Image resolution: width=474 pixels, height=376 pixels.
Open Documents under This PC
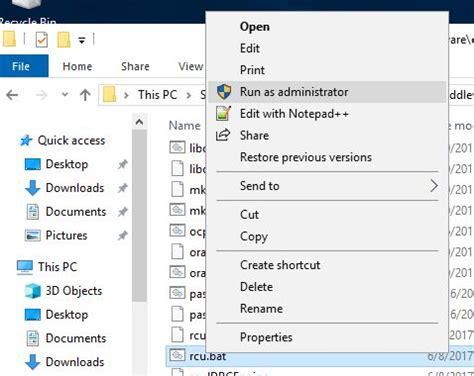76,338
